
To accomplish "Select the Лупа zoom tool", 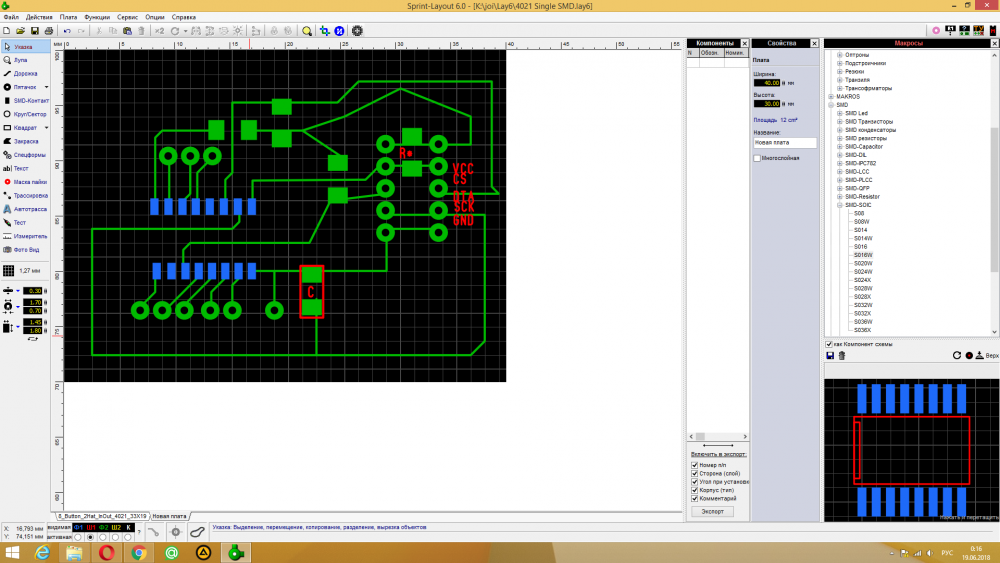I will click(20, 60).
